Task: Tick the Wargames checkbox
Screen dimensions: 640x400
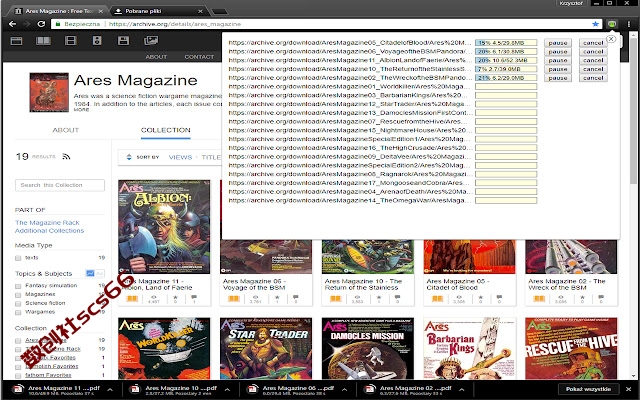Action: (x=18, y=313)
